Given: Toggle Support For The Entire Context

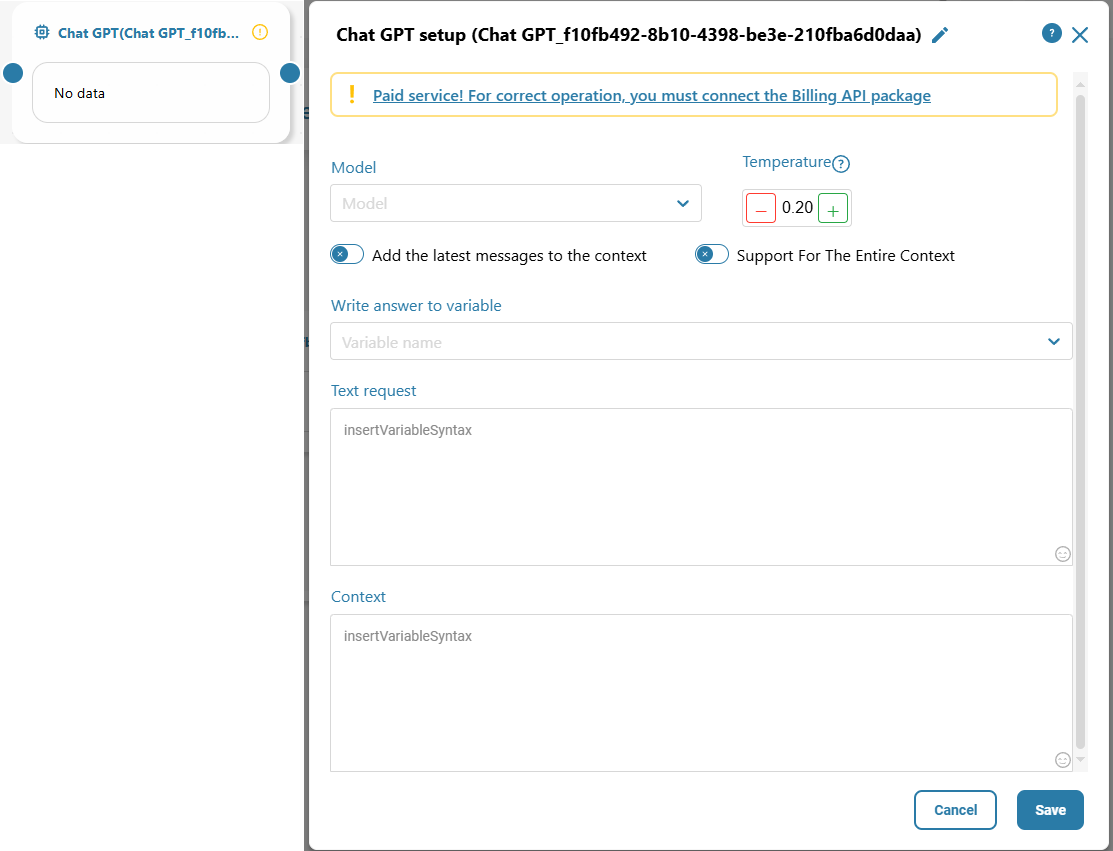Looking at the screenshot, I should point(712,254).
